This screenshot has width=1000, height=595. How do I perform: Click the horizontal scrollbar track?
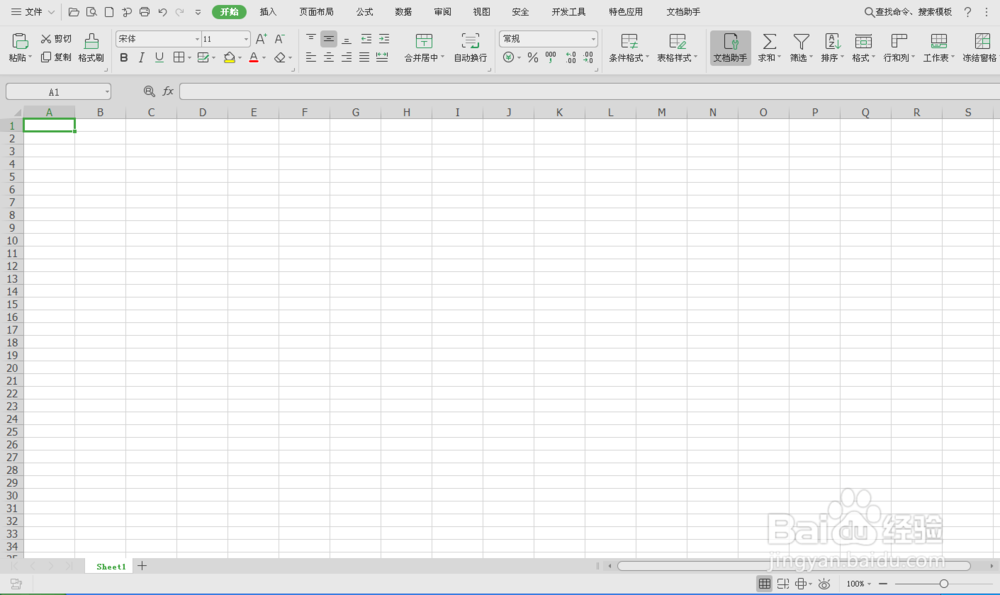794,566
